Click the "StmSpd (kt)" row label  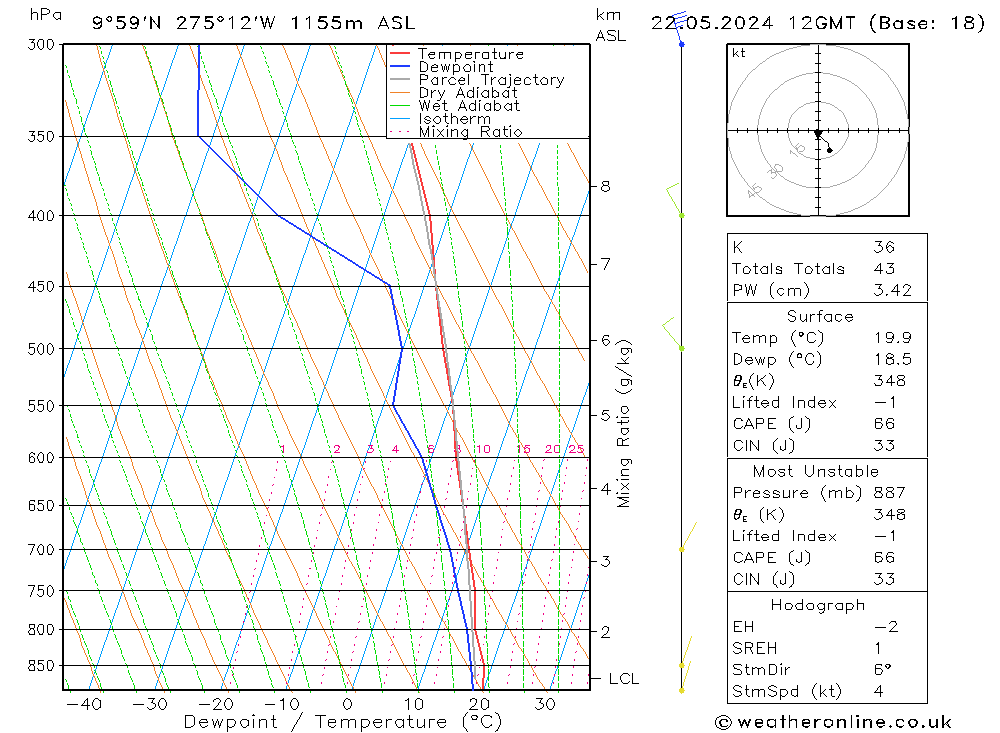pyautogui.click(x=786, y=691)
